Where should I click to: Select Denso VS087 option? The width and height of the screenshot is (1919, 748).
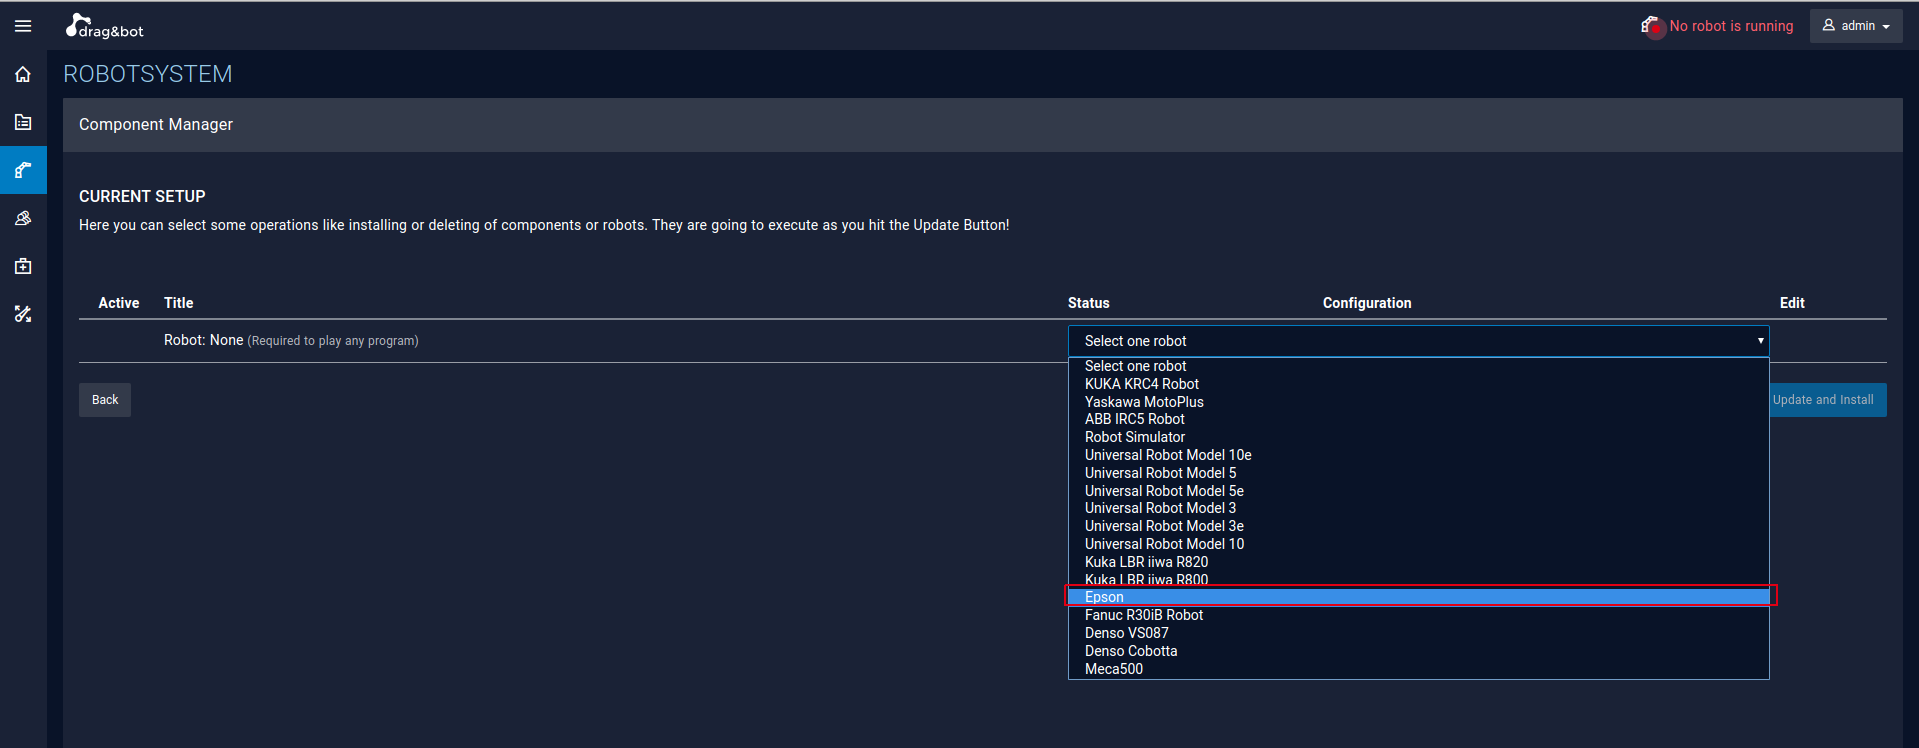click(x=1418, y=633)
